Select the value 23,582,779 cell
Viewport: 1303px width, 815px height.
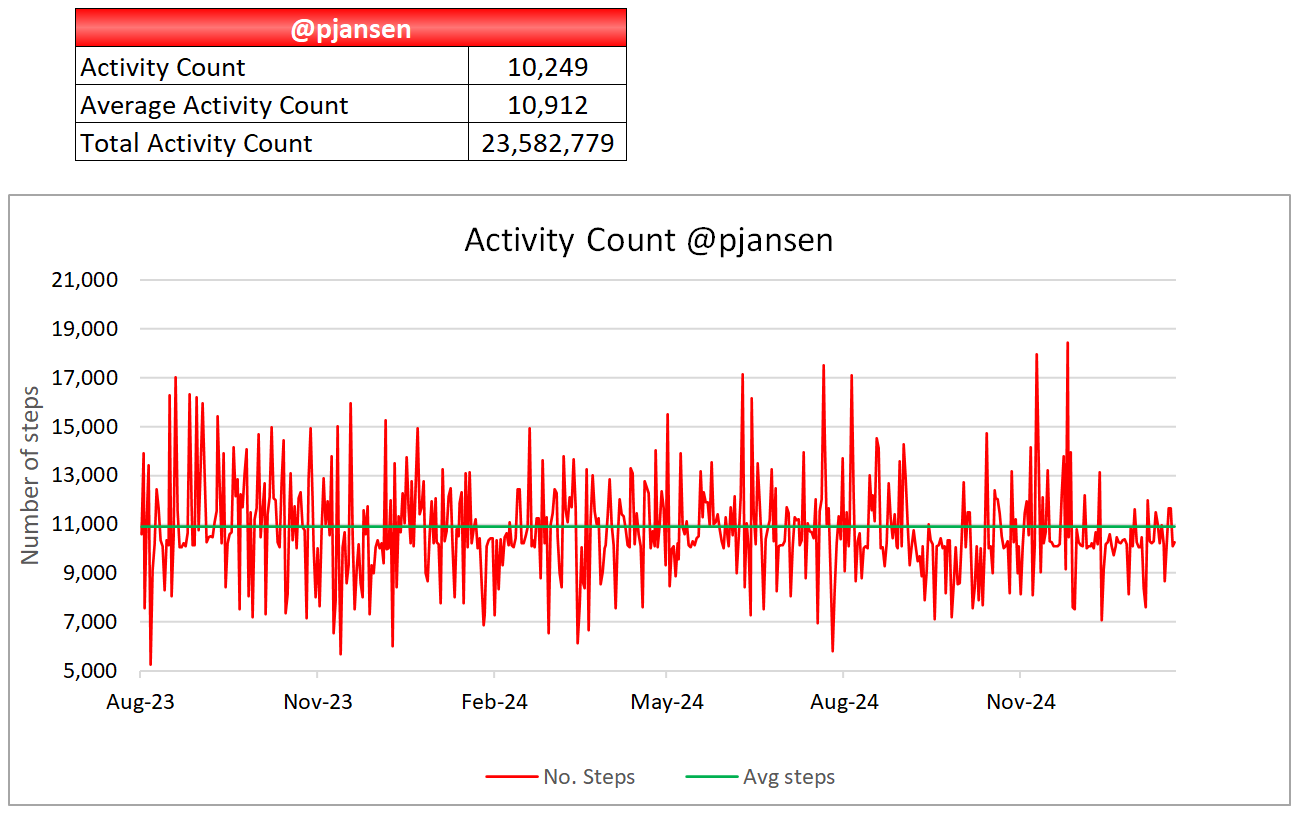point(548,143)
